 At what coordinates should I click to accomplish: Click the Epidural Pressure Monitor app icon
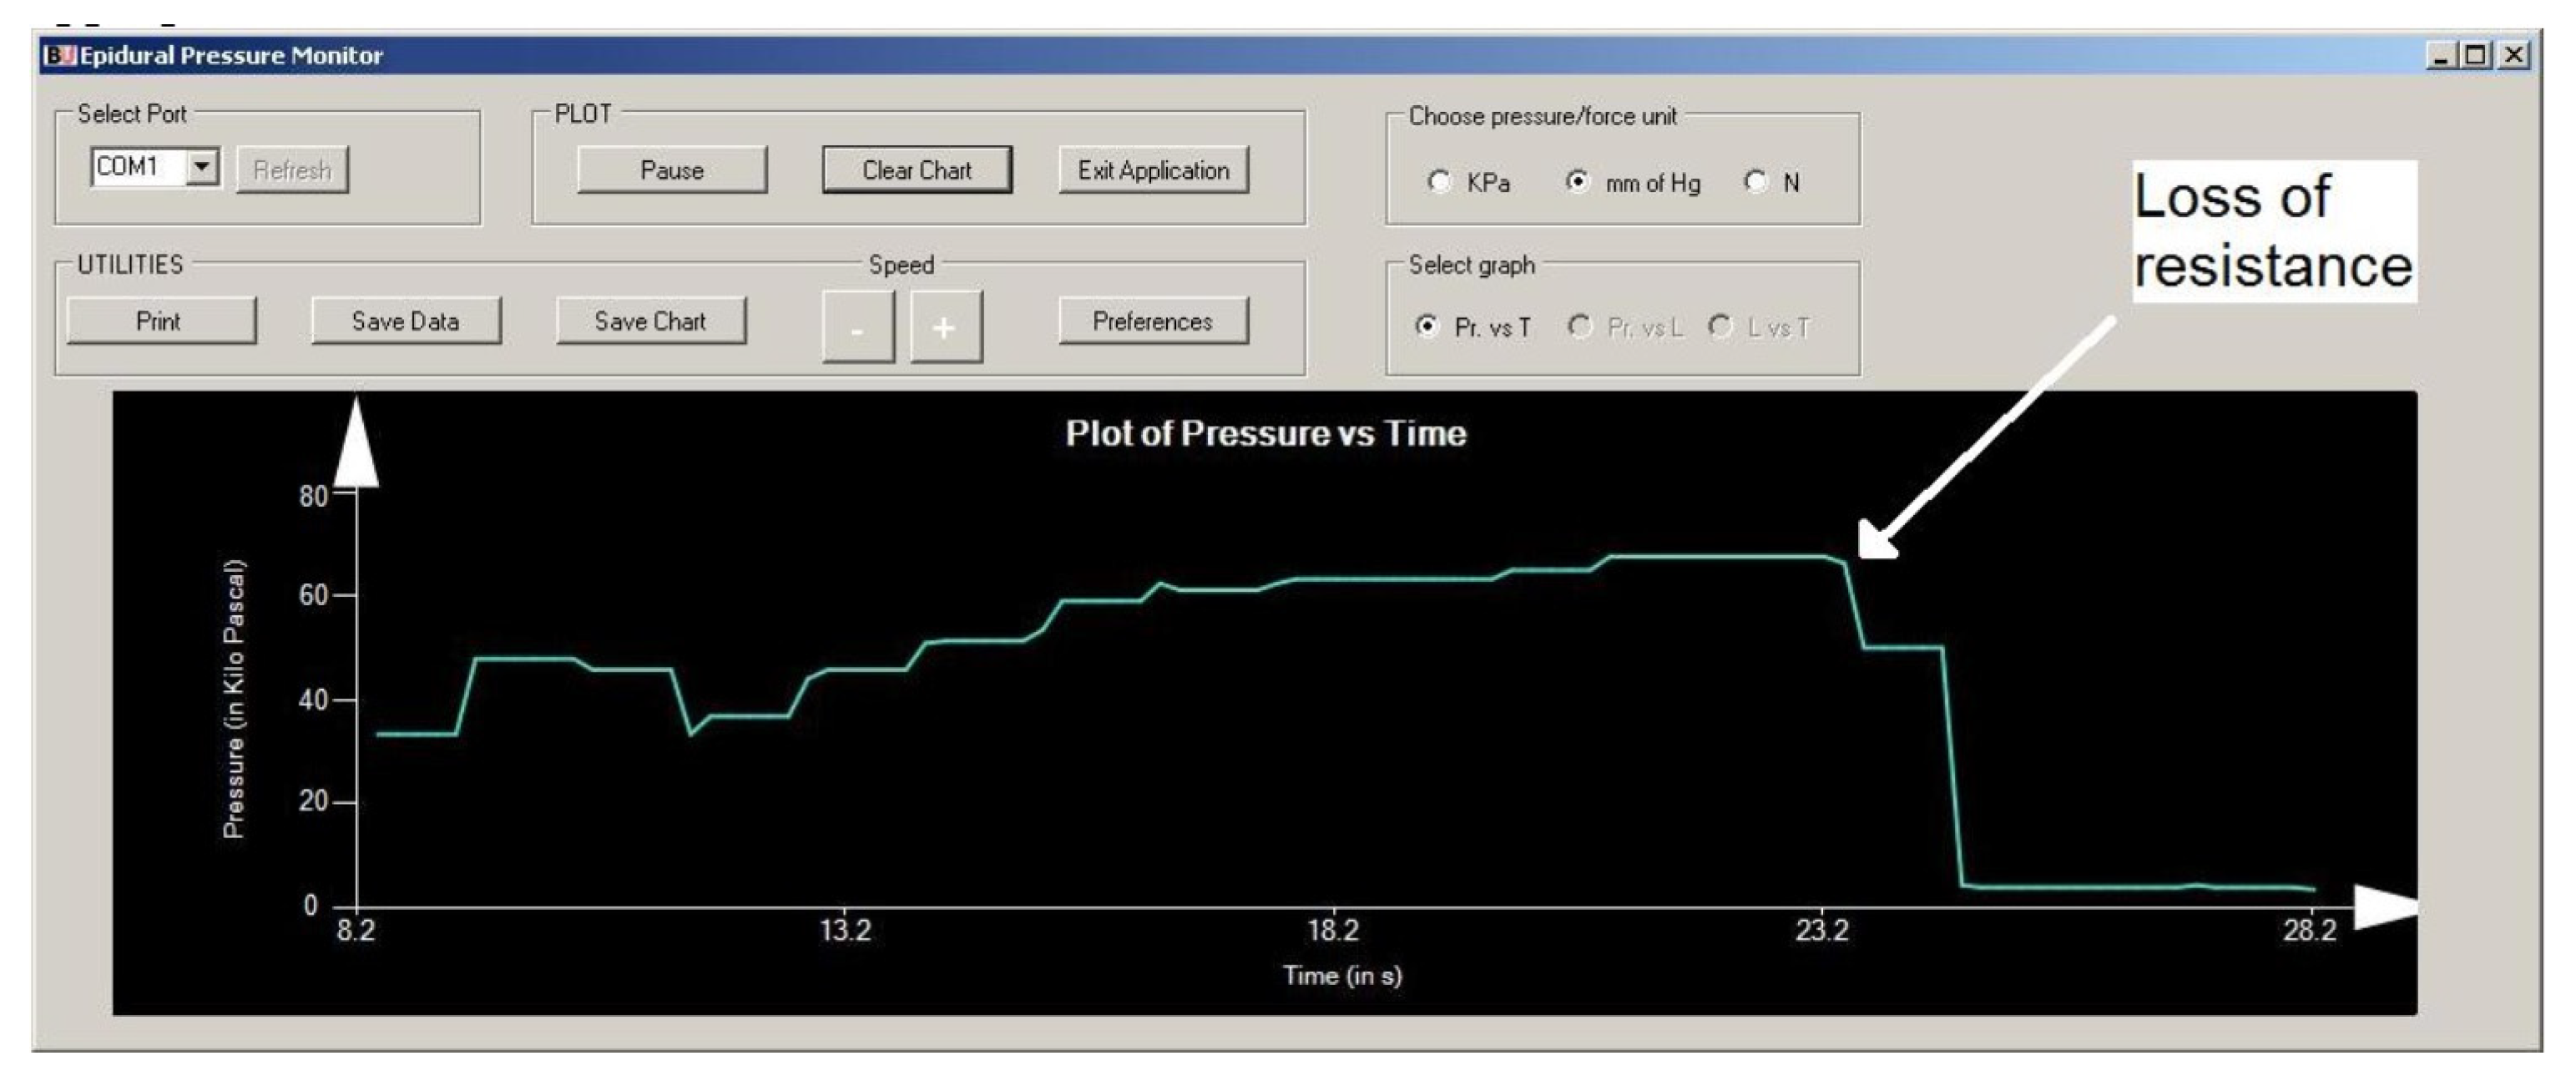point(59,55)
